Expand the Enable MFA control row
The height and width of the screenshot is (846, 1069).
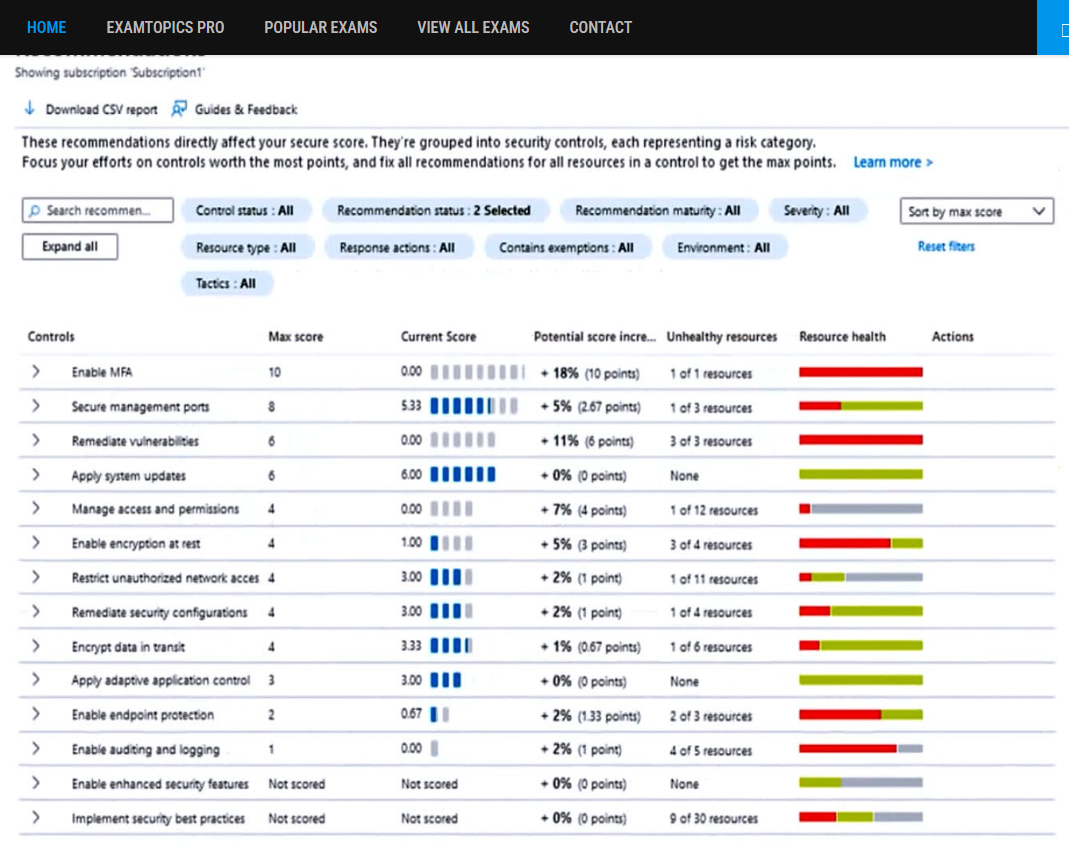pos(35,372)
